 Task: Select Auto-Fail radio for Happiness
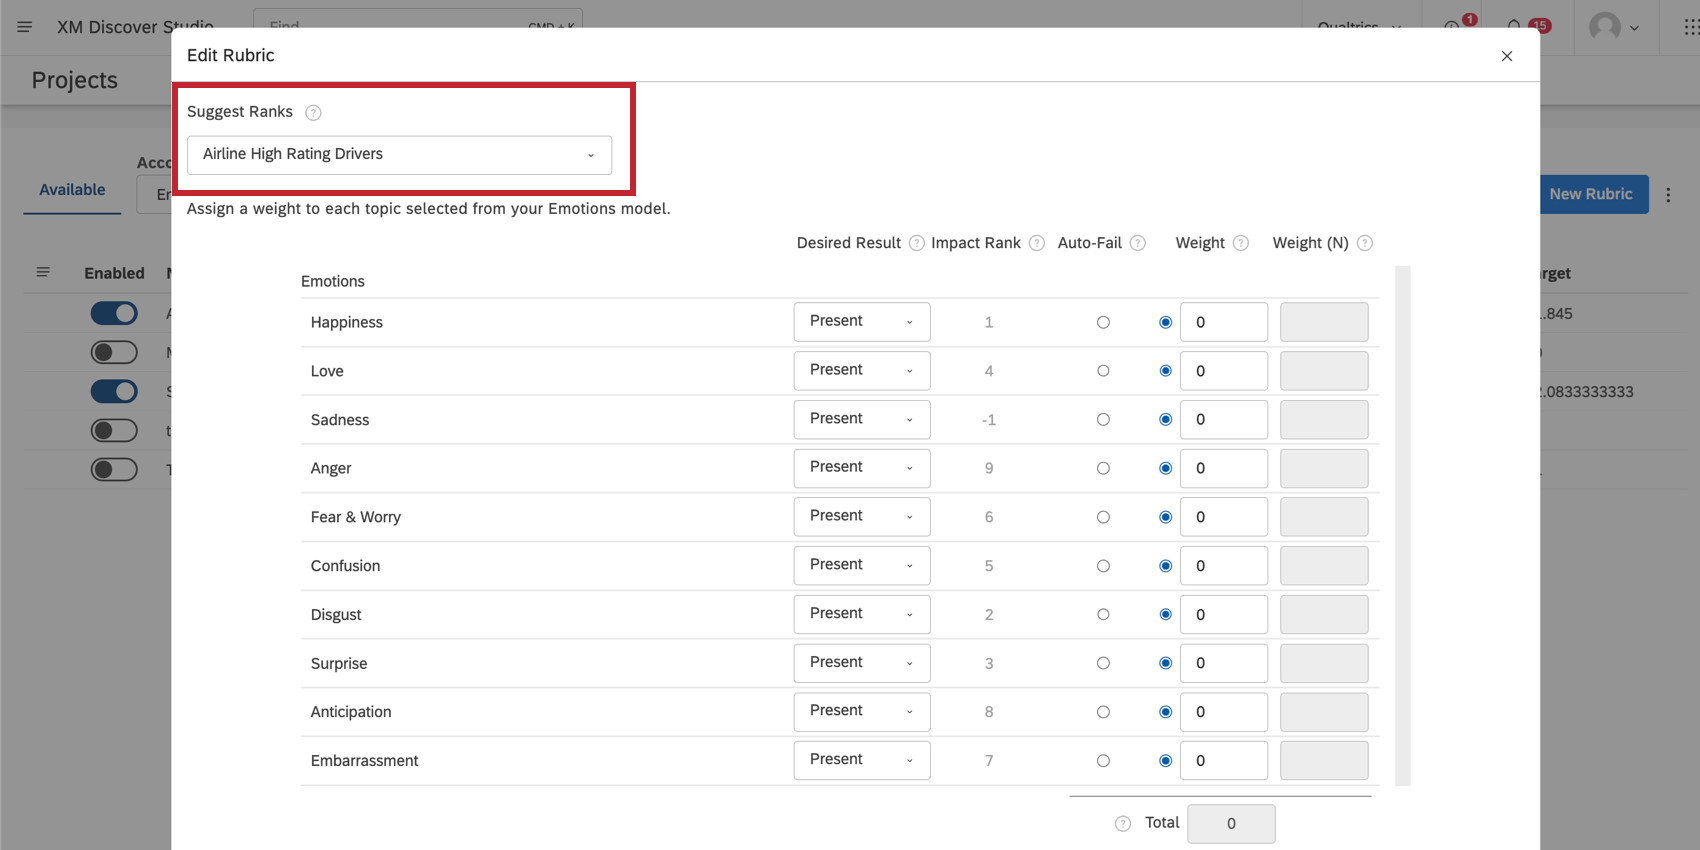coord(1103,323)
